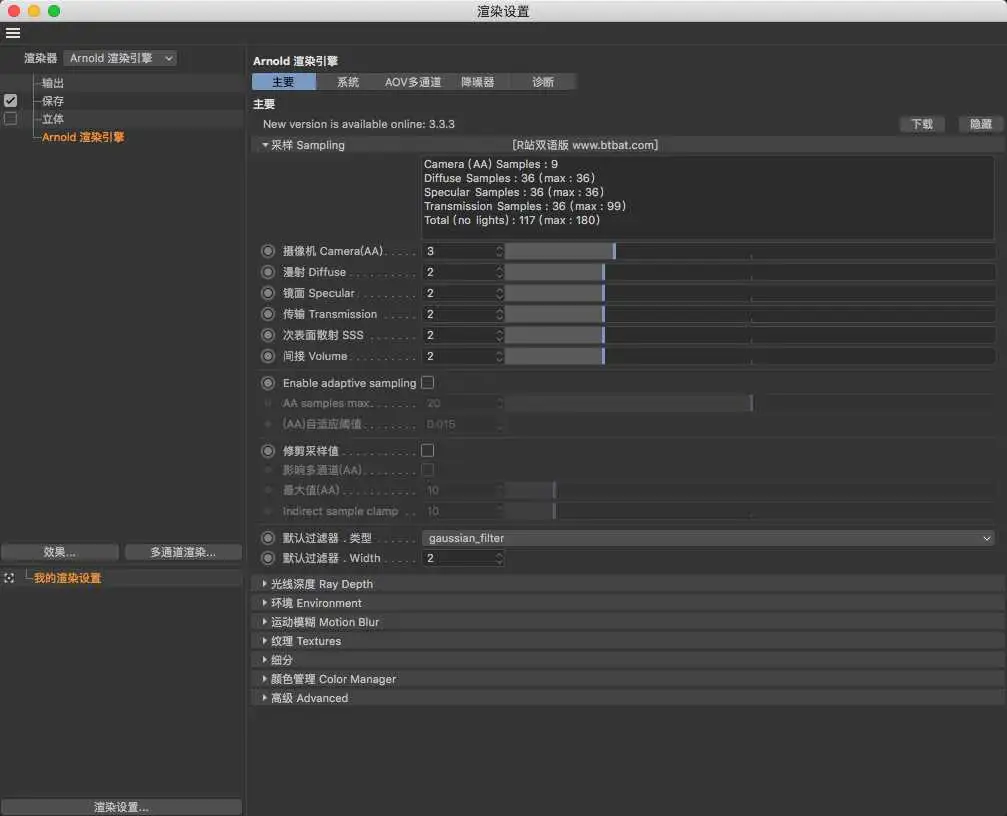The width and height of the screenshot is (1007, 816).
Task: Click the animation dot for 修剪采样值
Action: pyautogui.click(x=268, y=451)
